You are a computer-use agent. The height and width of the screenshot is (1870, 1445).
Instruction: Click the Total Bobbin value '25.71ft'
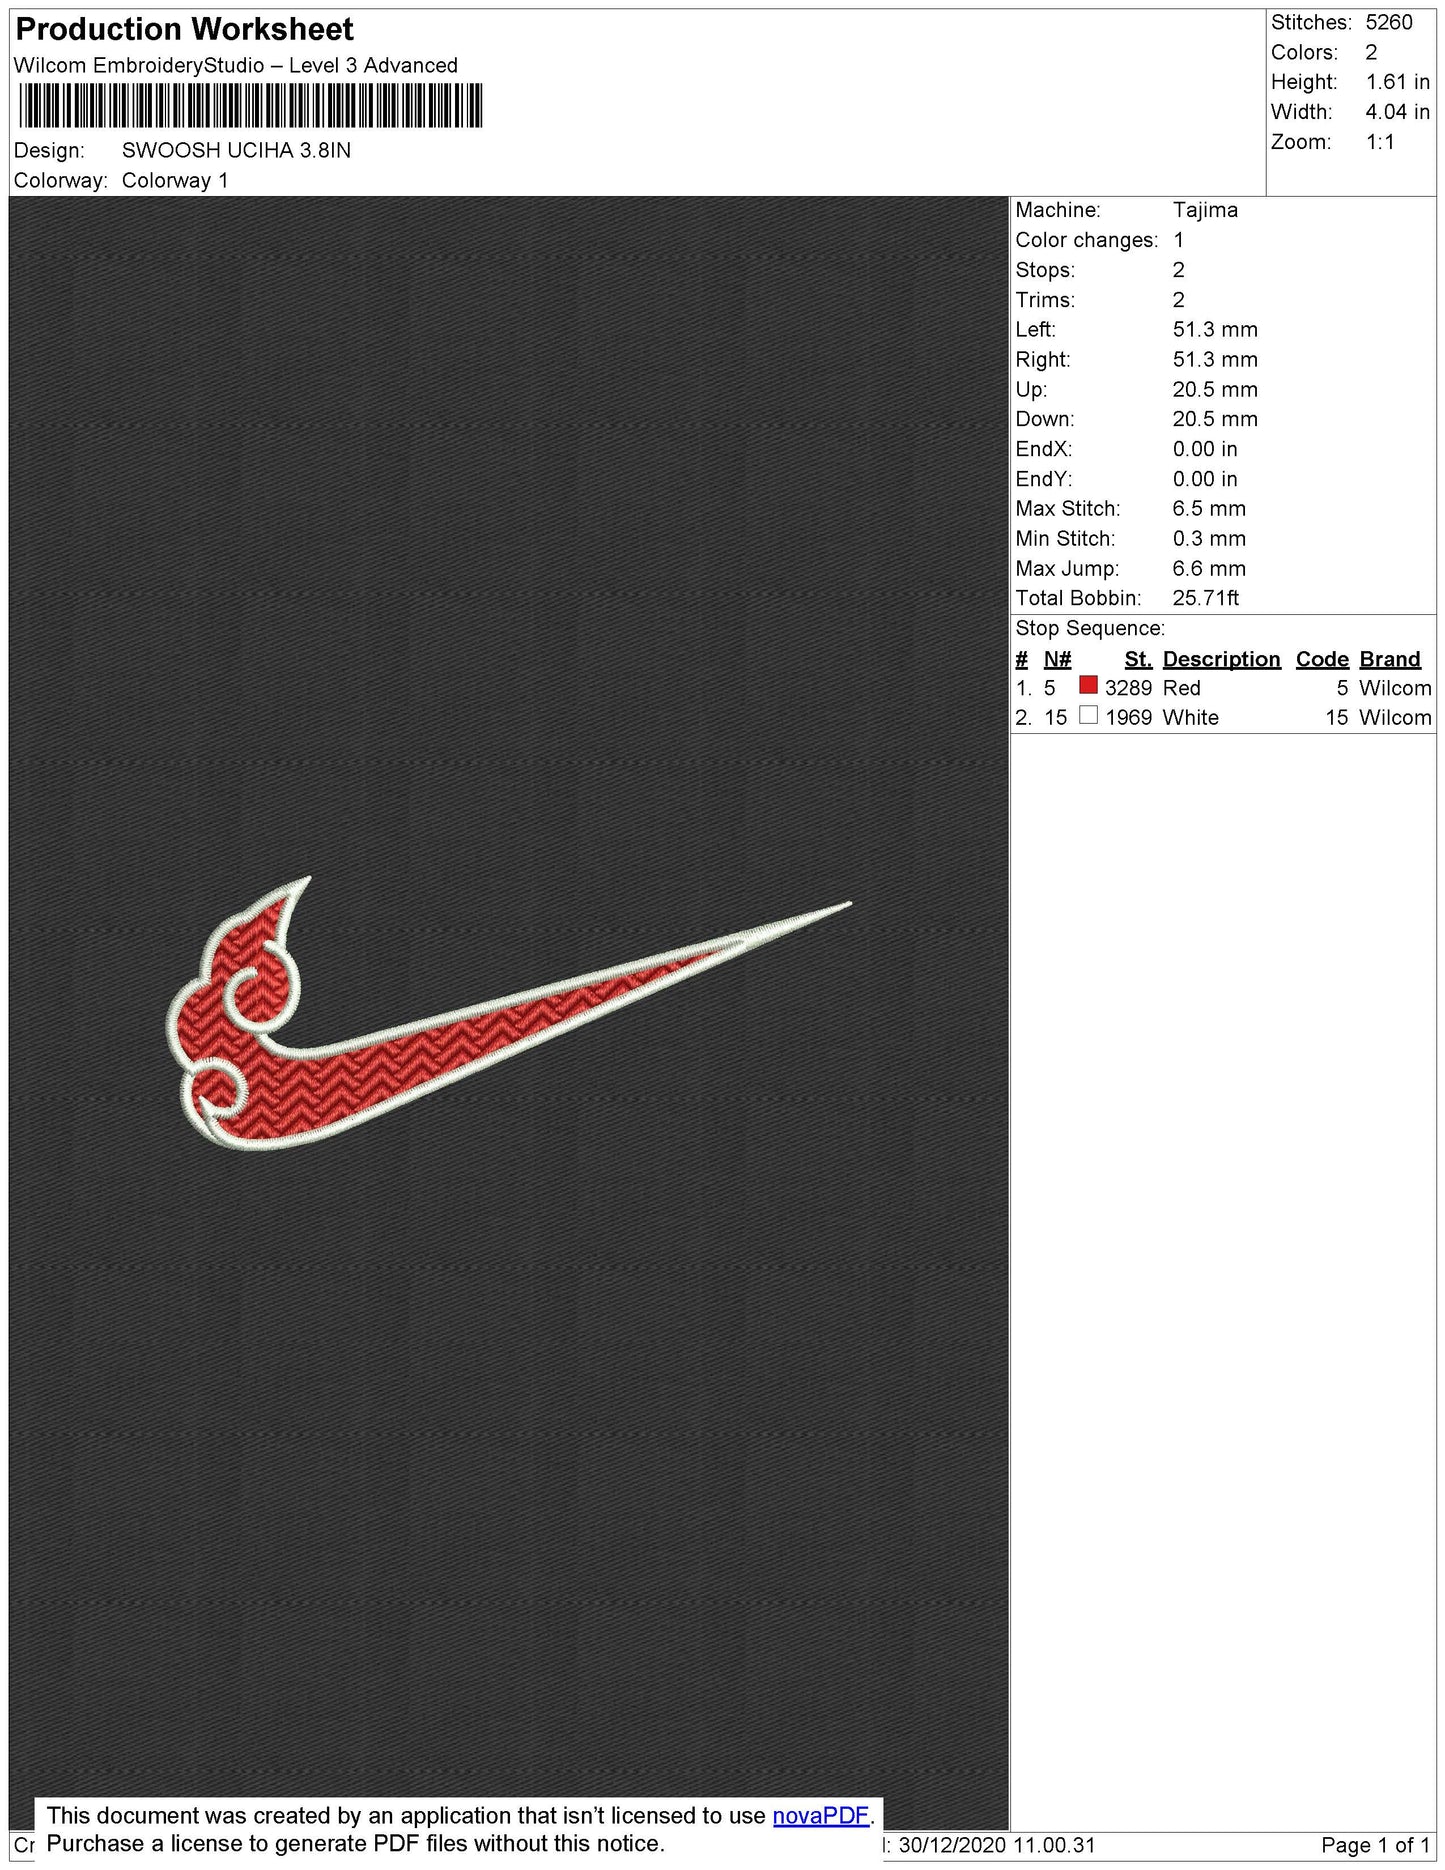point(1206,598)
